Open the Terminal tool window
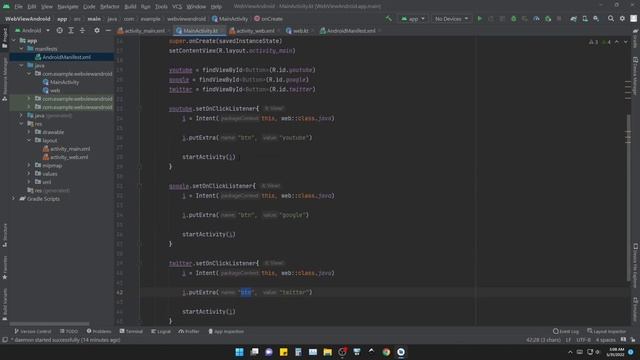 tap(131, 331)
